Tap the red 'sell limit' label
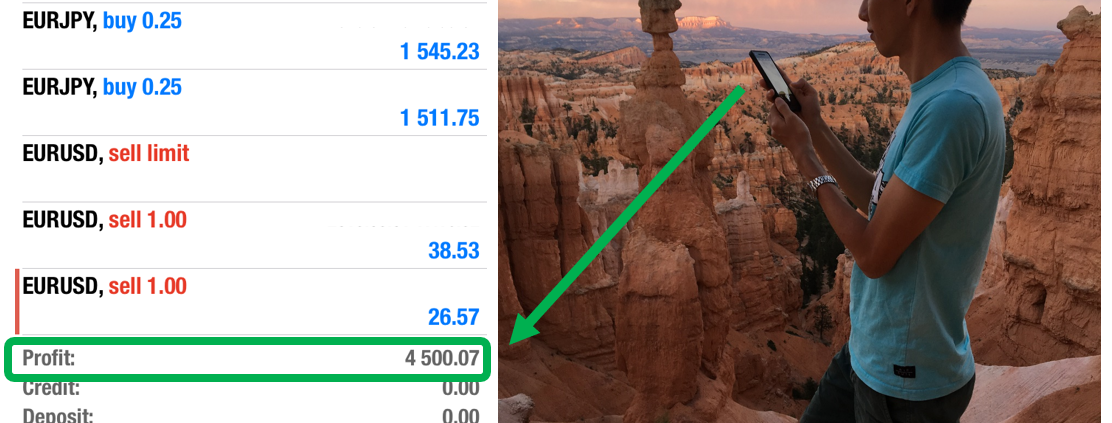 tap(149, 153)
